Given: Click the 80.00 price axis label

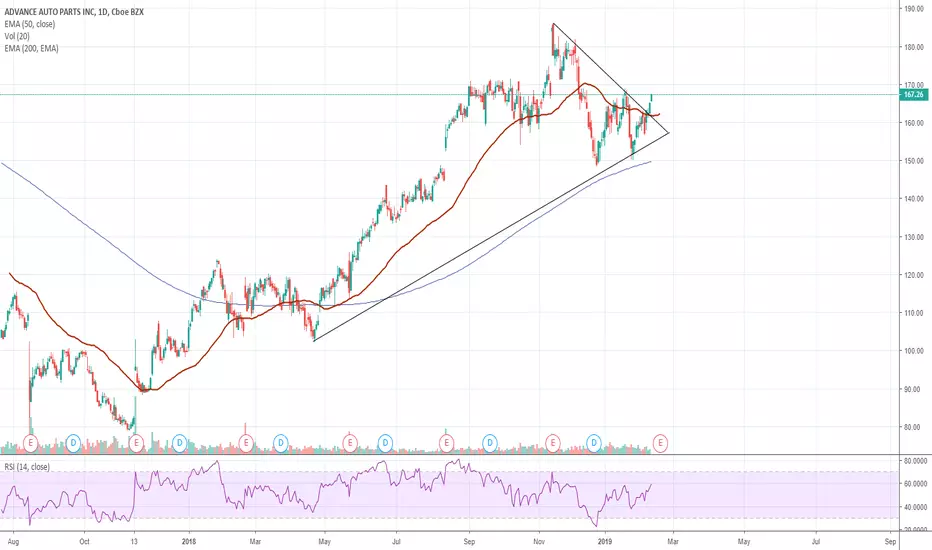Looking at the screenshot, I should tap(914, 427).
